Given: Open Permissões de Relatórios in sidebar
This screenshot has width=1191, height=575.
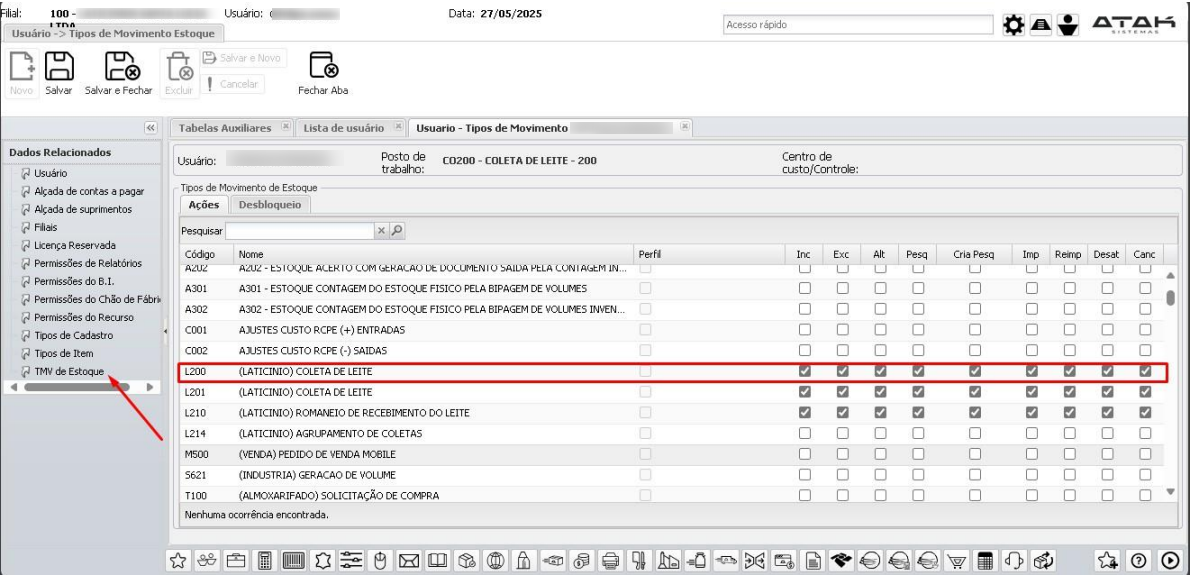Looking at the screenshot, I should point(88,264).
